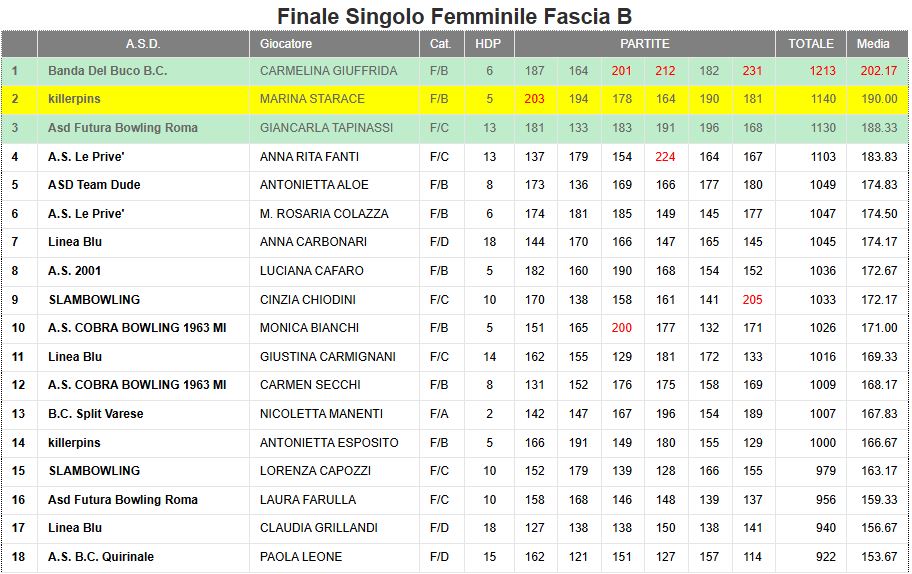The height and width of the screenshot is (574, 912).
Task: Select the Cat. column header
Action: [x=440, y=44]
